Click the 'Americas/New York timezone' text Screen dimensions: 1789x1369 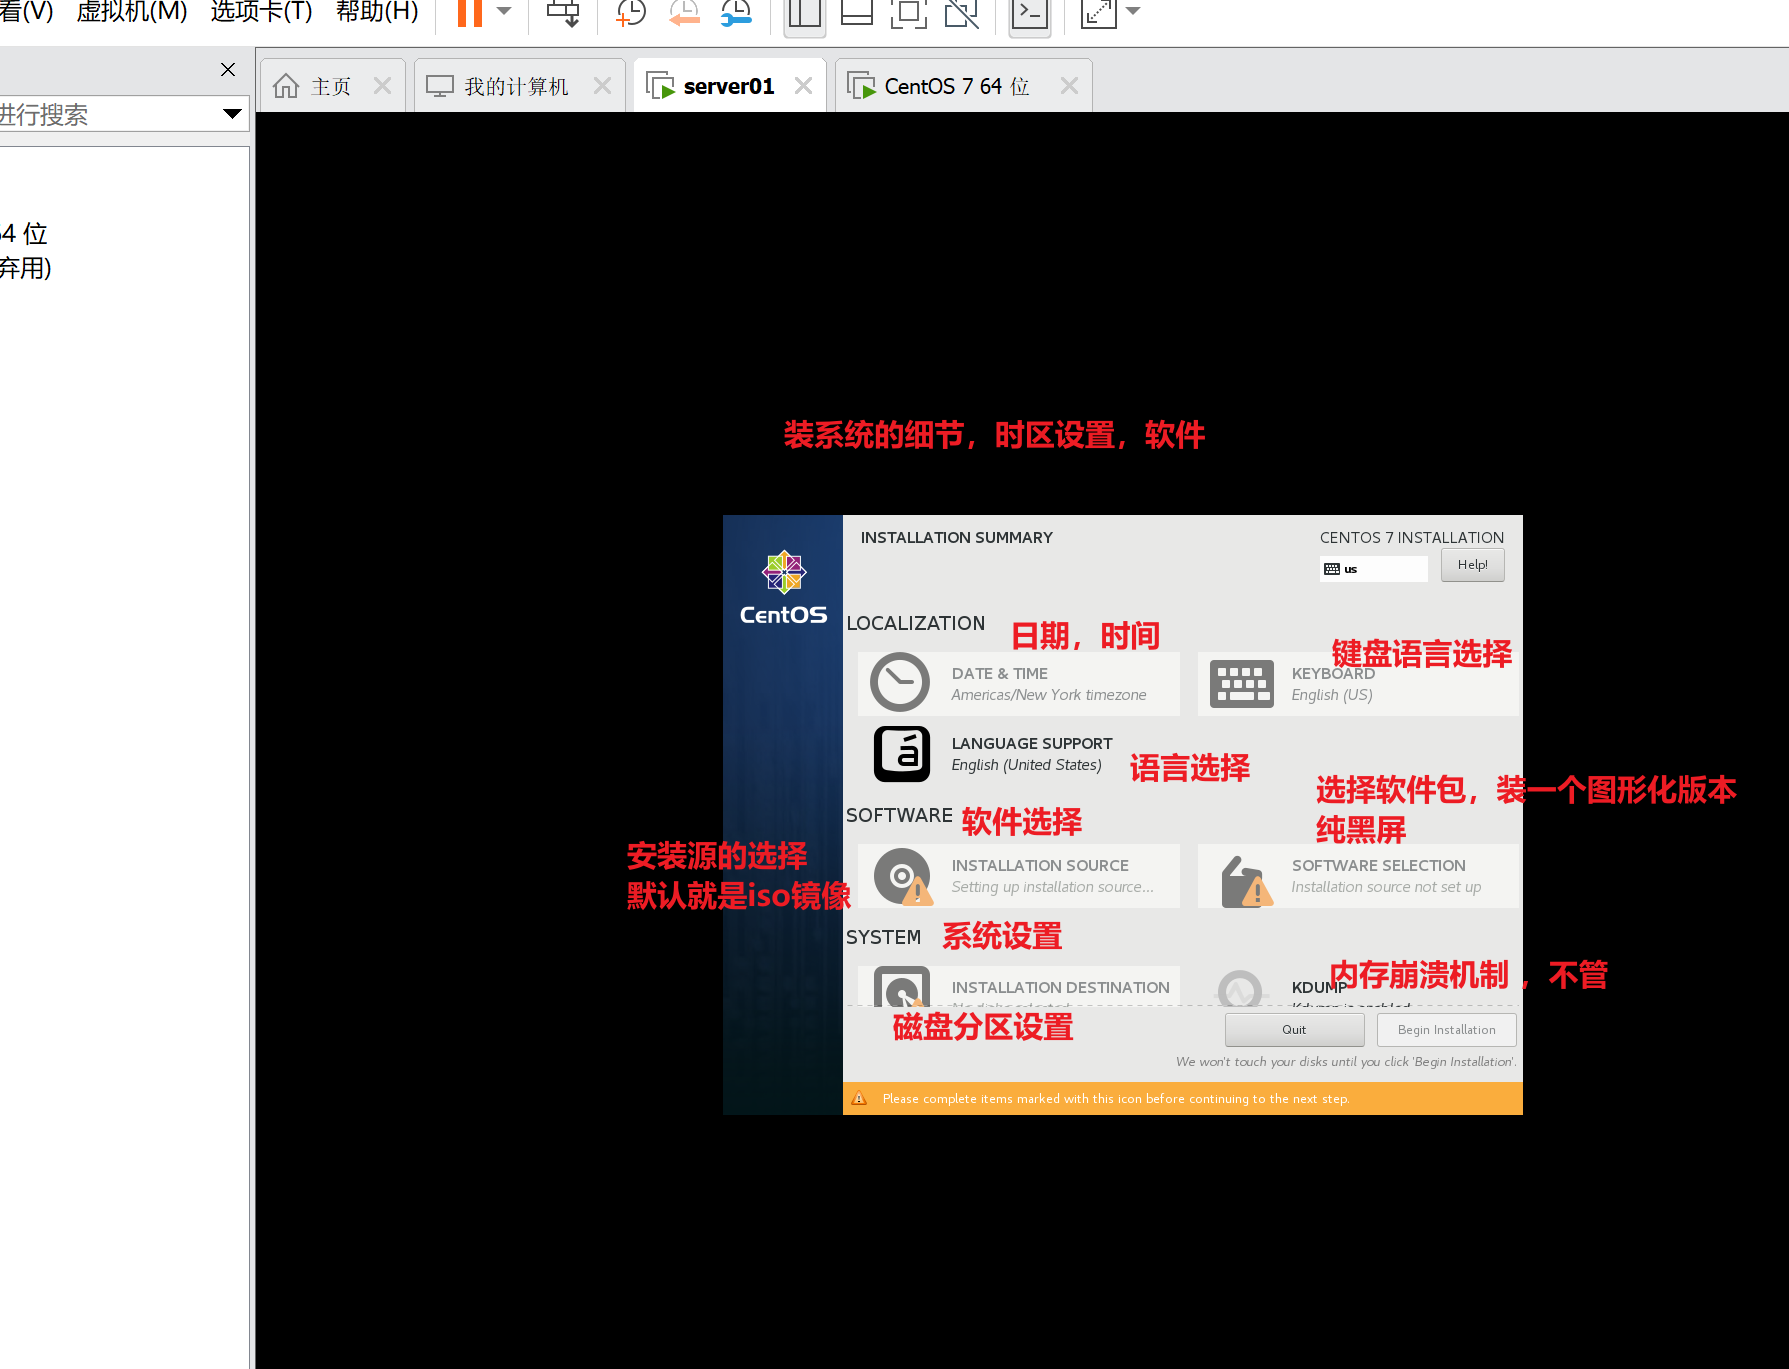[1049, 695]
